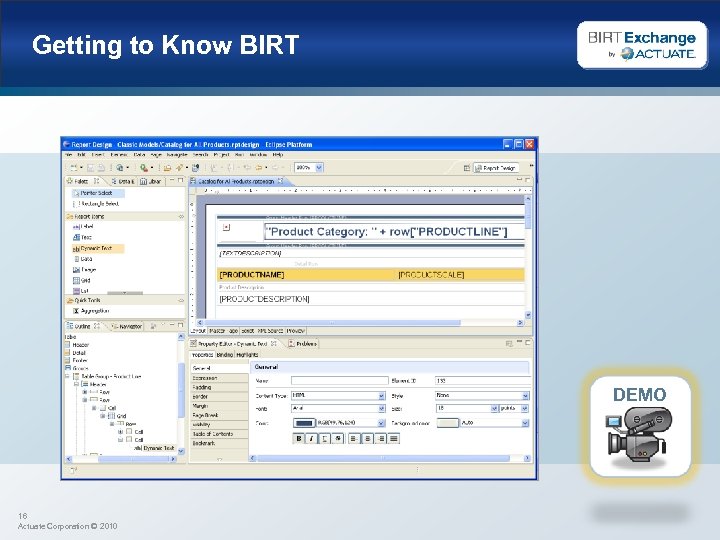
Task: Select the Dynamic Text palette item
Action: [x=97, y=248]
